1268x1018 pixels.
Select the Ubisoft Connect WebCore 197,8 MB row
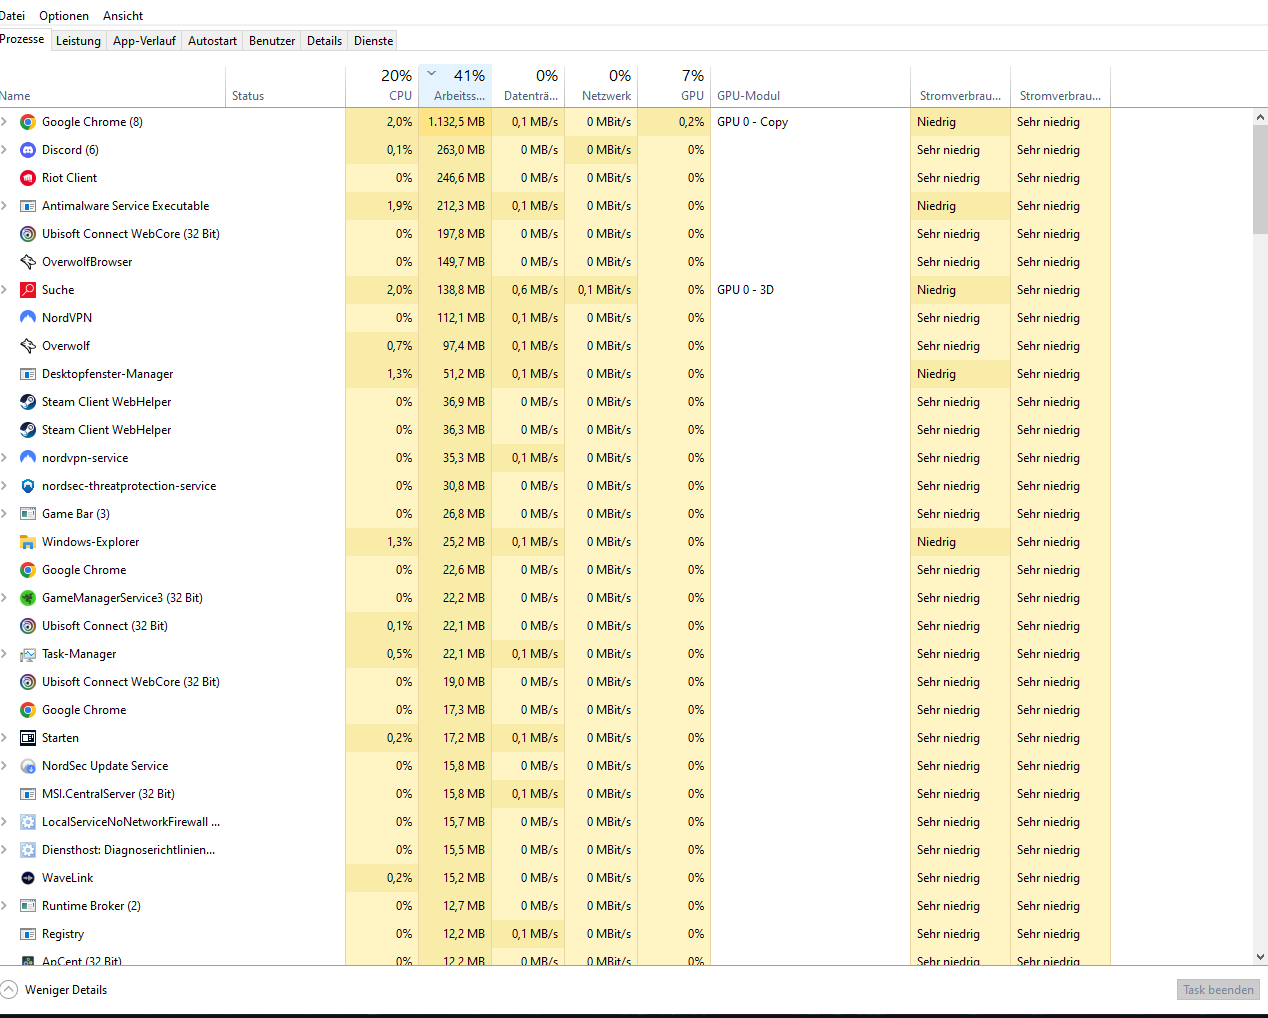[555, 234]
